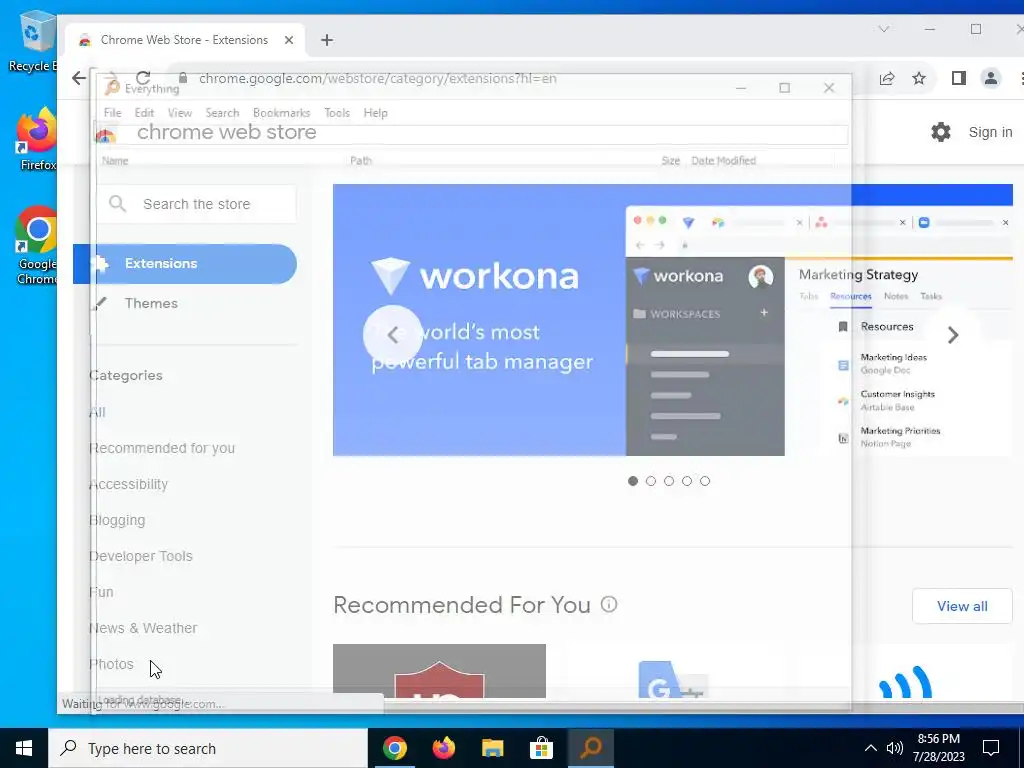Select the third carousel dot

click(x=669, y=481)
